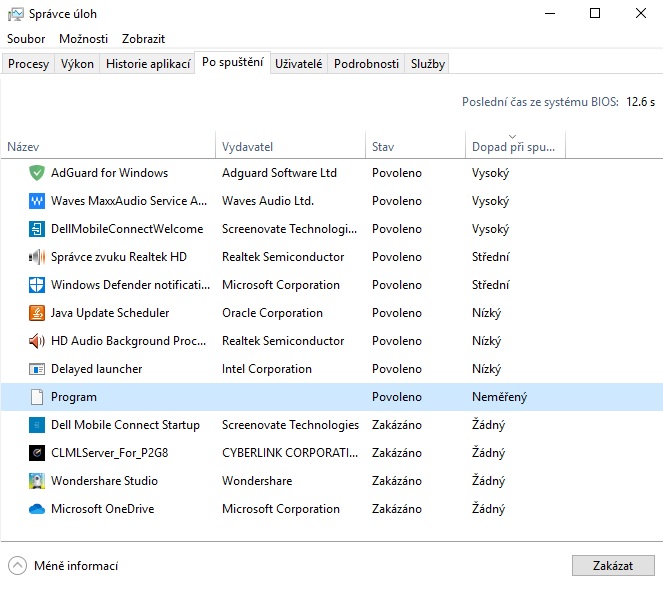Screen dimensions: 663x589
Task: Select the Microsoft OneDrive name
Action: (103, 509)
